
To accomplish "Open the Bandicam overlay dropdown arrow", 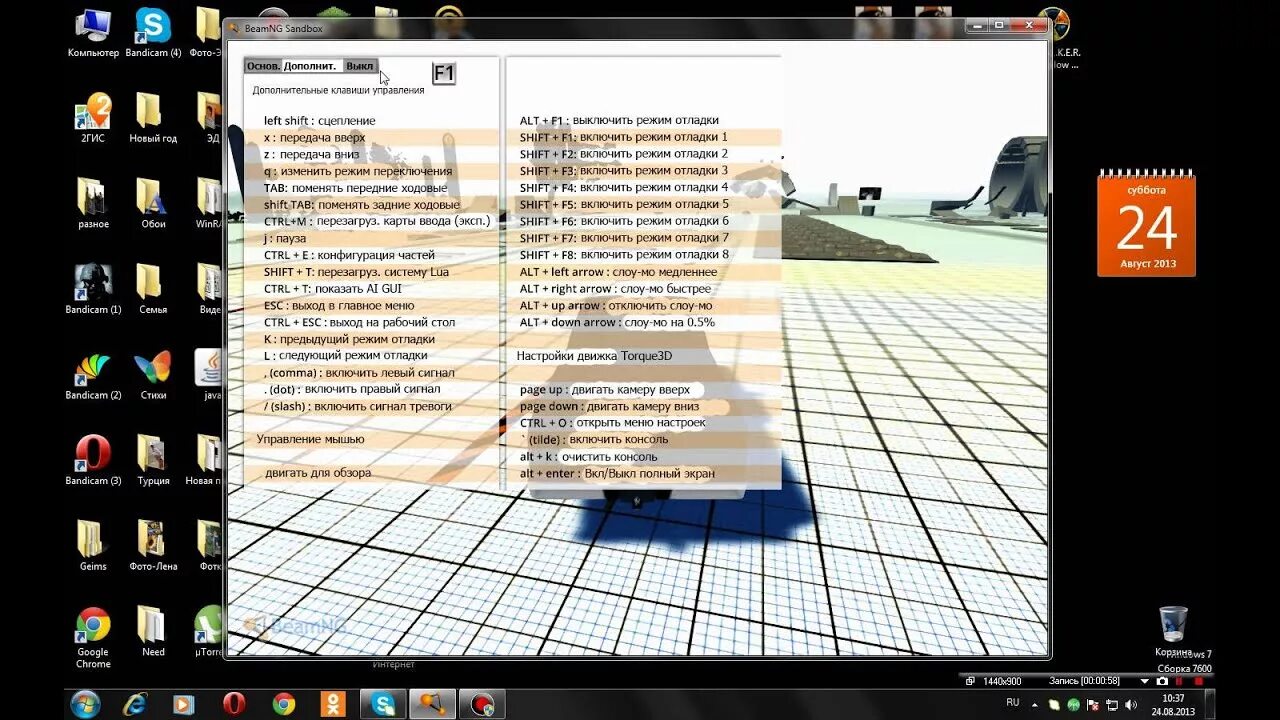I will (1145, 681).
